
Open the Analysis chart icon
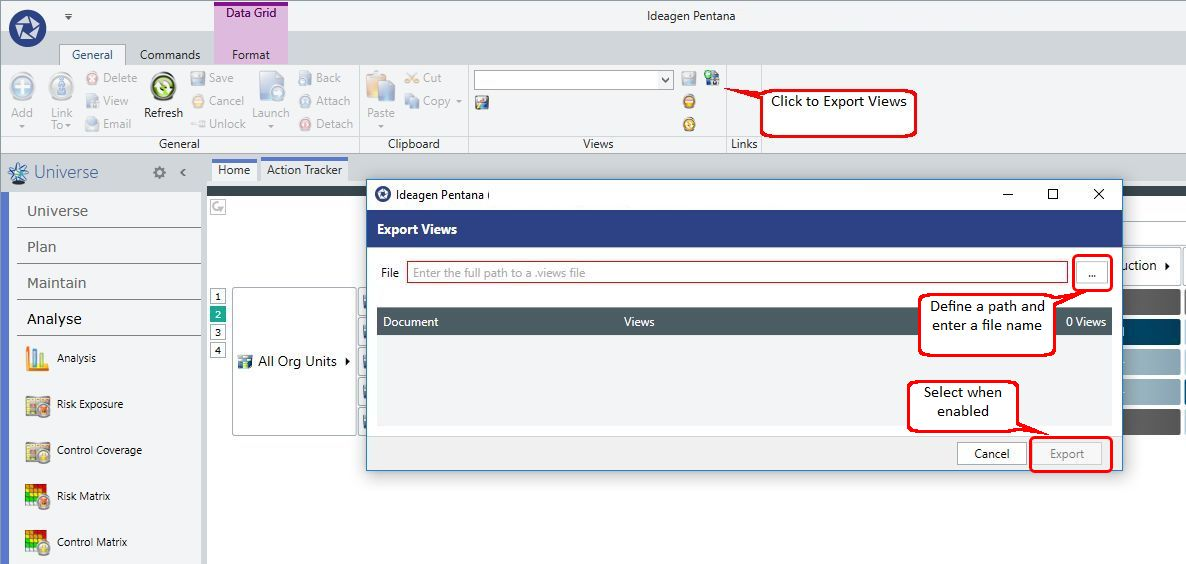pos(37,358)
